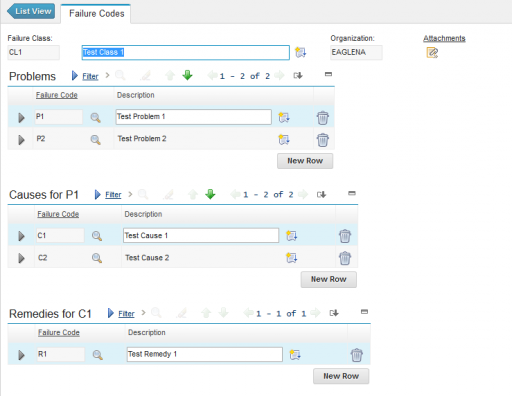Open long description for Test Problem 2
512x396 pixels.
coord(284,139)
